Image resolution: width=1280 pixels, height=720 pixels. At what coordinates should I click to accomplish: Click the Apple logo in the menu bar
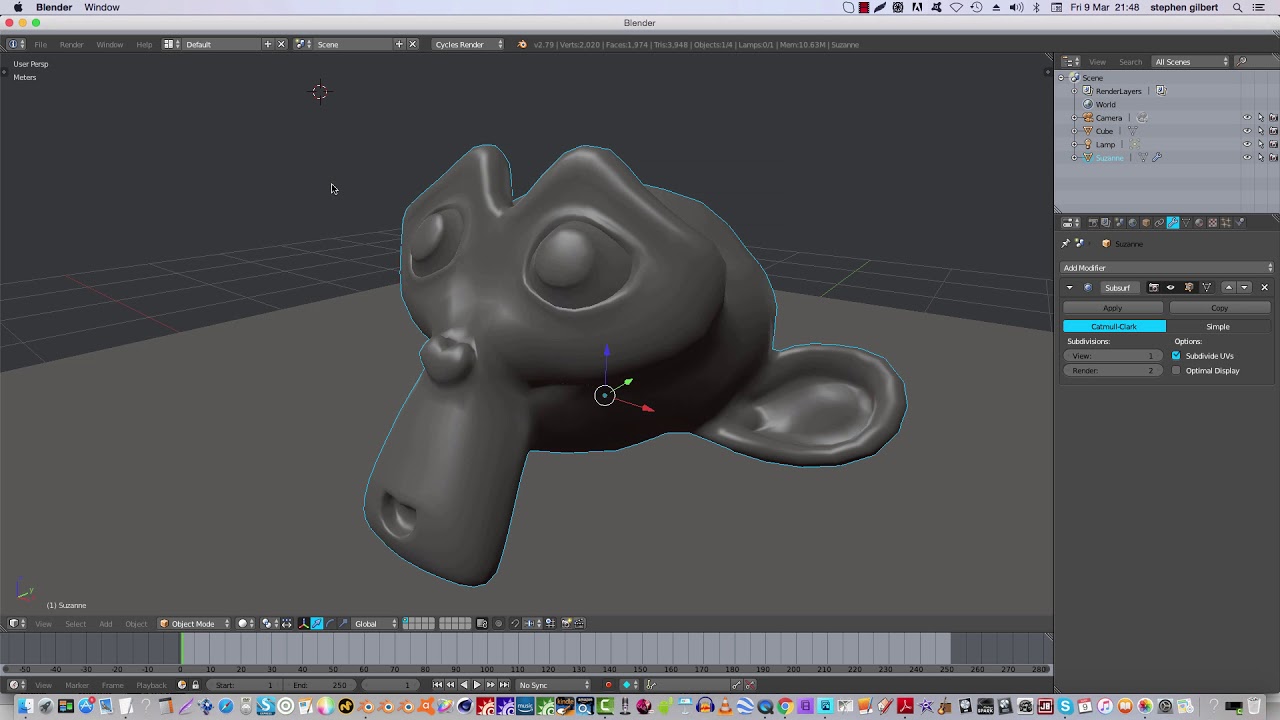(17, 7)
